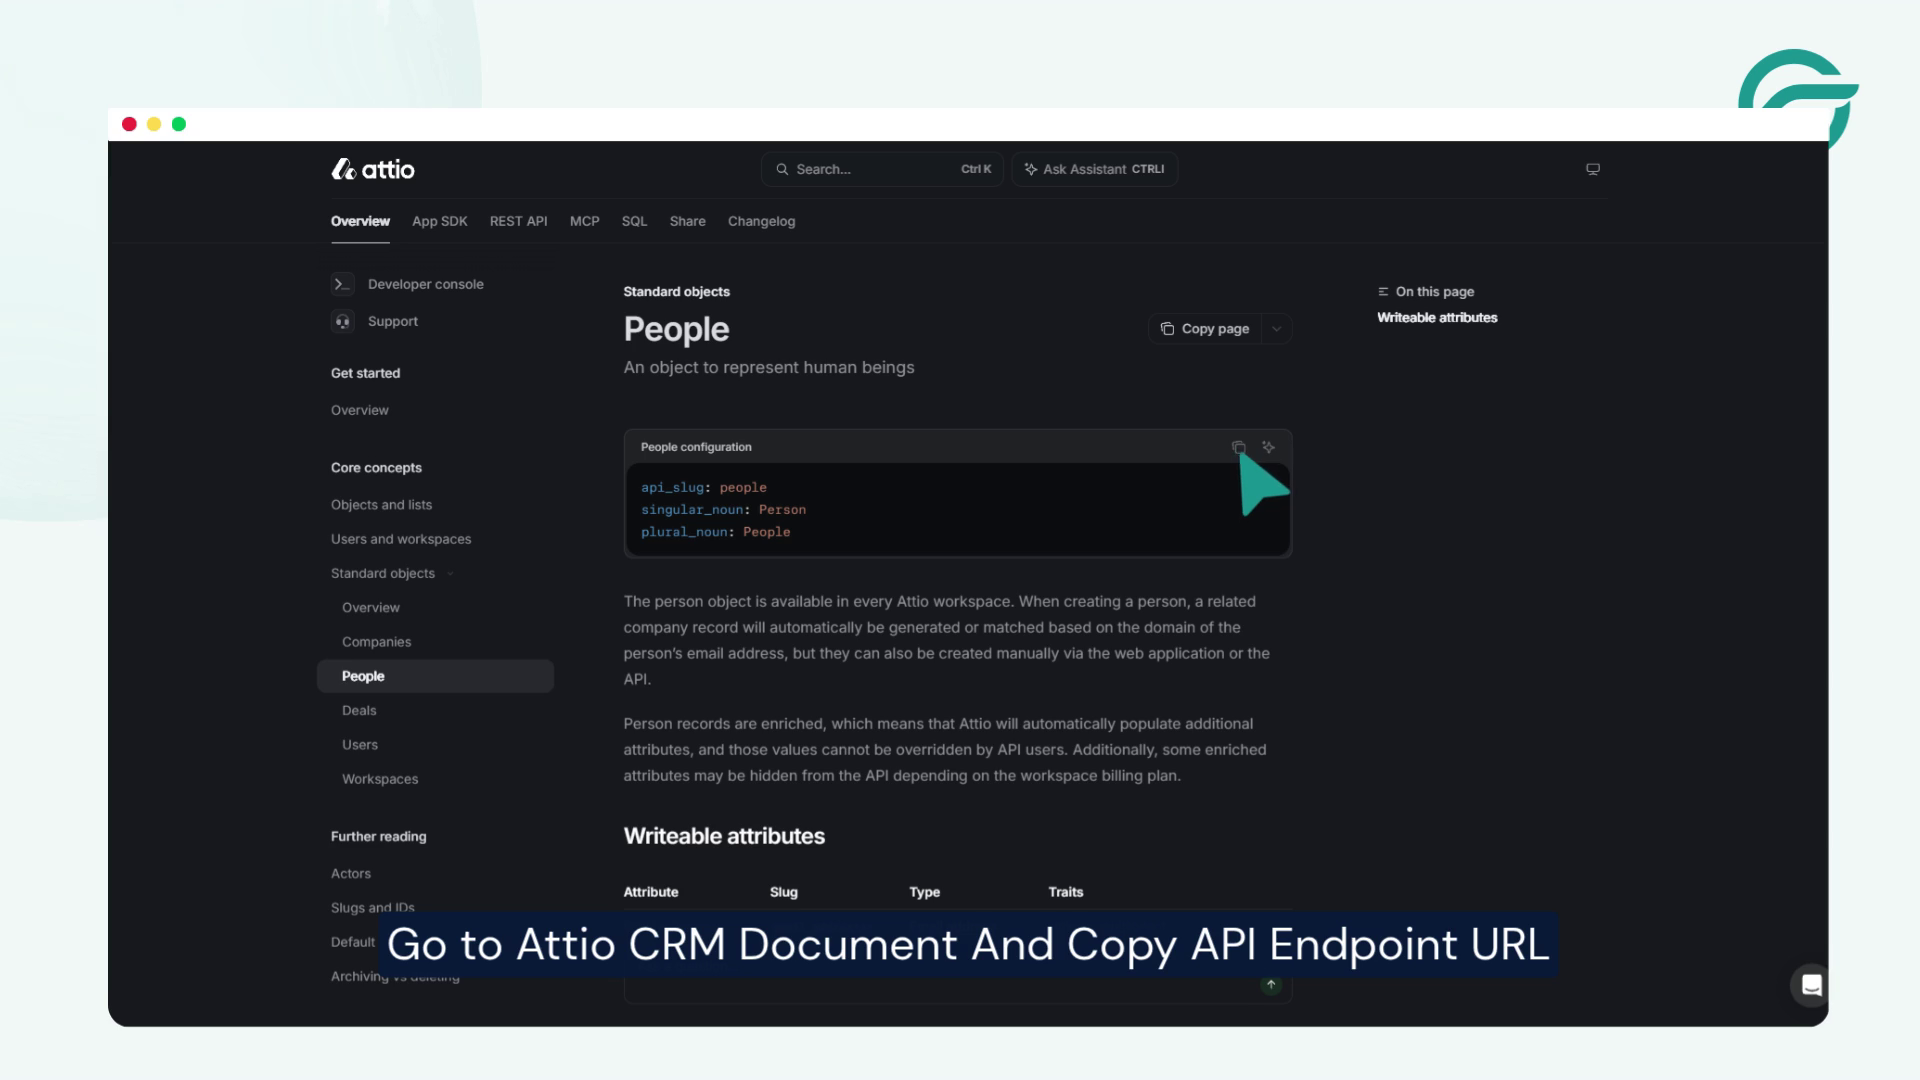Ask AI about People configuration code
Screen dimensions: 1920x1080
coord(1268,447)
